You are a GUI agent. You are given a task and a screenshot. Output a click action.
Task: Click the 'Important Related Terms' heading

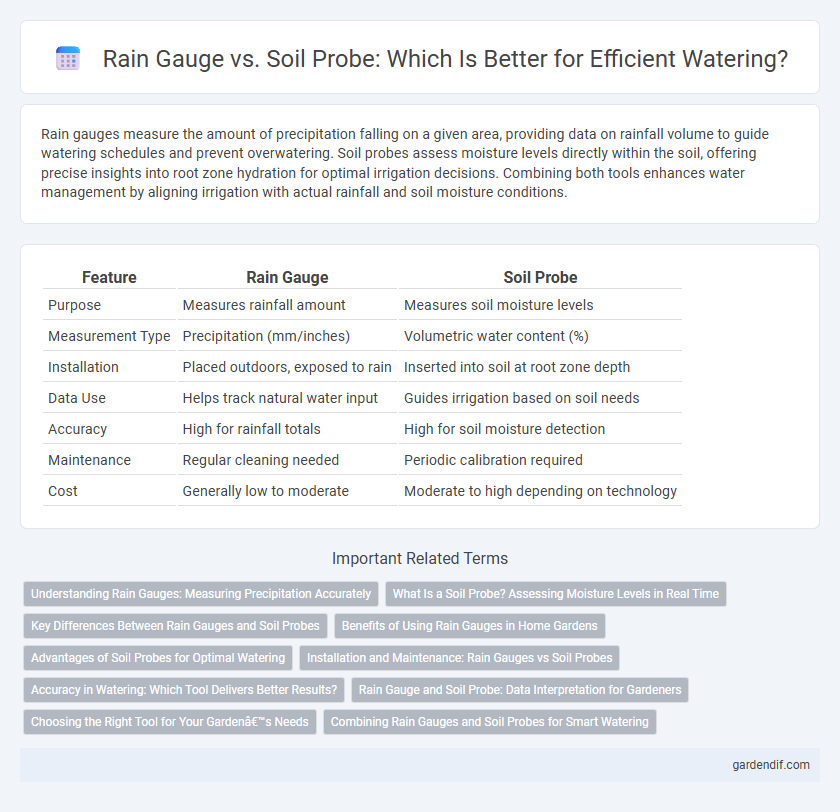pyautogui.click(x=420, y=559)
